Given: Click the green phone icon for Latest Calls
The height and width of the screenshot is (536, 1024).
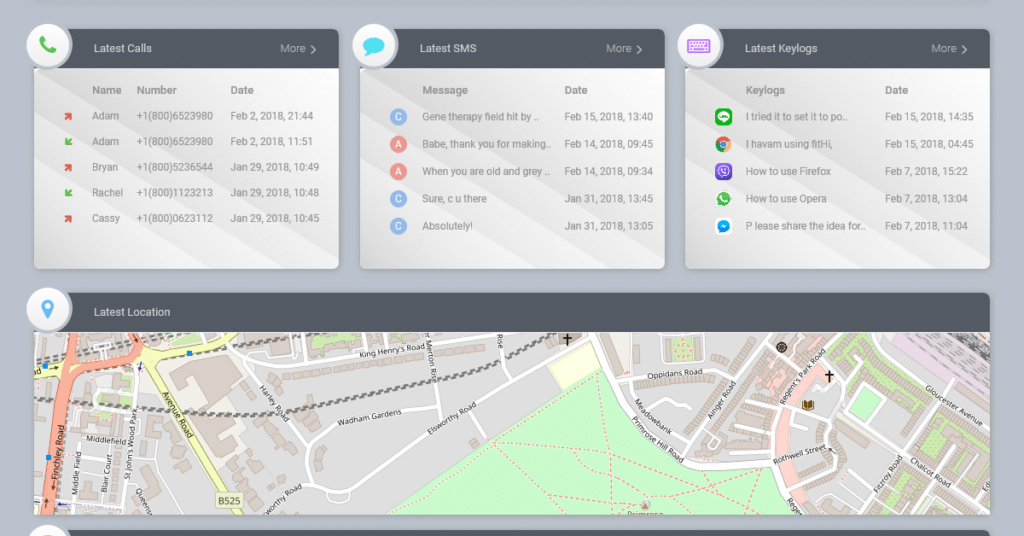Looking at the screenshot, I should [x=48, y=45].
